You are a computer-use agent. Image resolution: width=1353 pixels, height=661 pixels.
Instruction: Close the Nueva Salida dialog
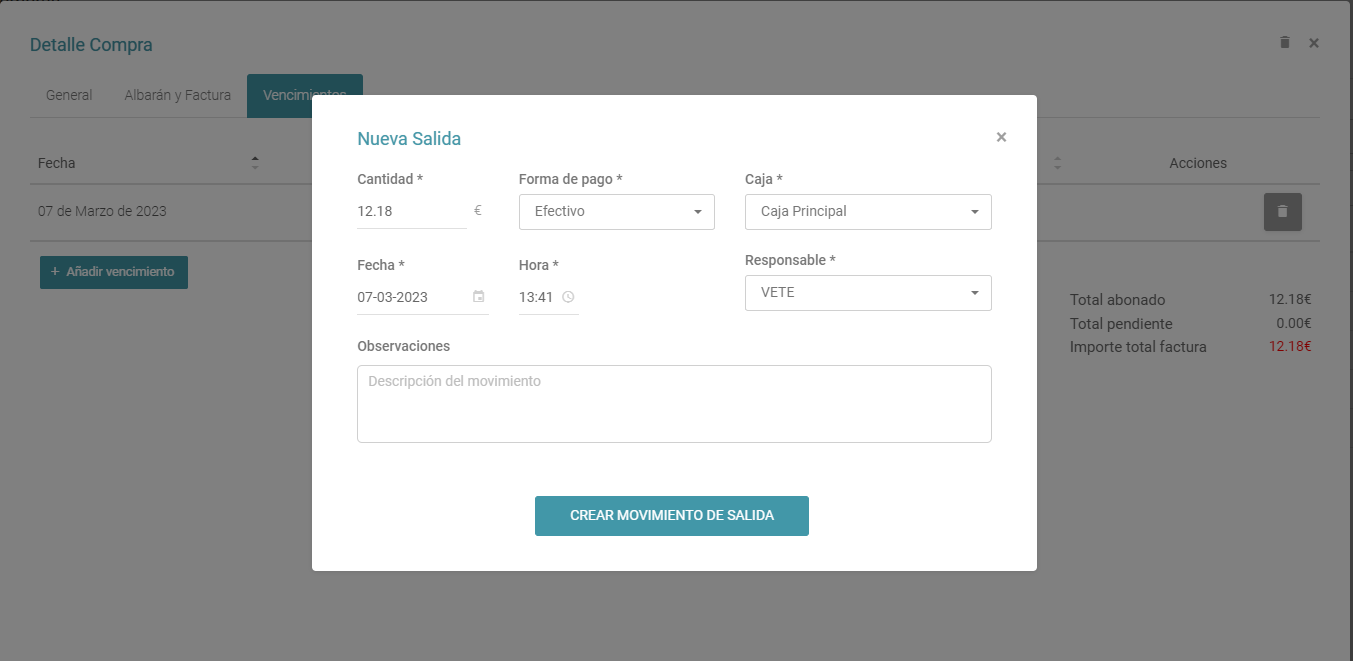(x=1001, y=138)
